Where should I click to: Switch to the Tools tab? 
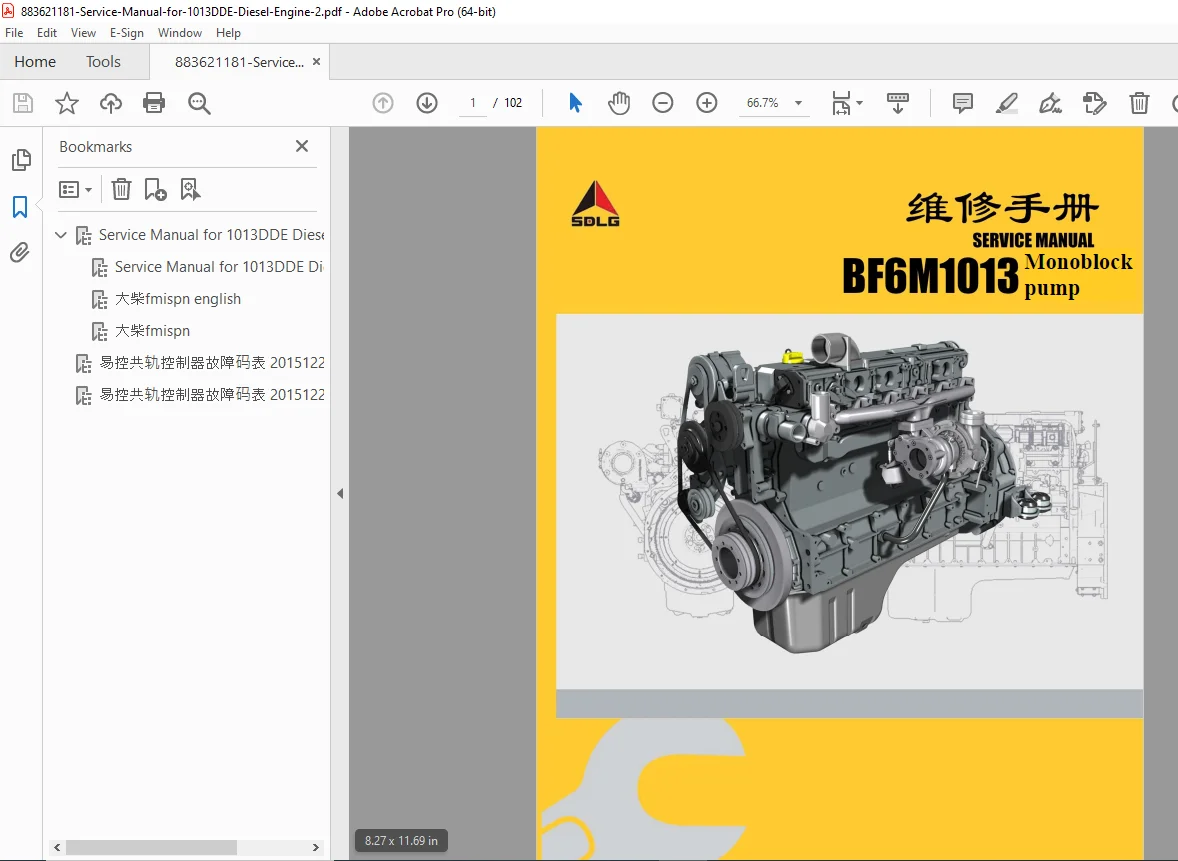coord(103,62)
